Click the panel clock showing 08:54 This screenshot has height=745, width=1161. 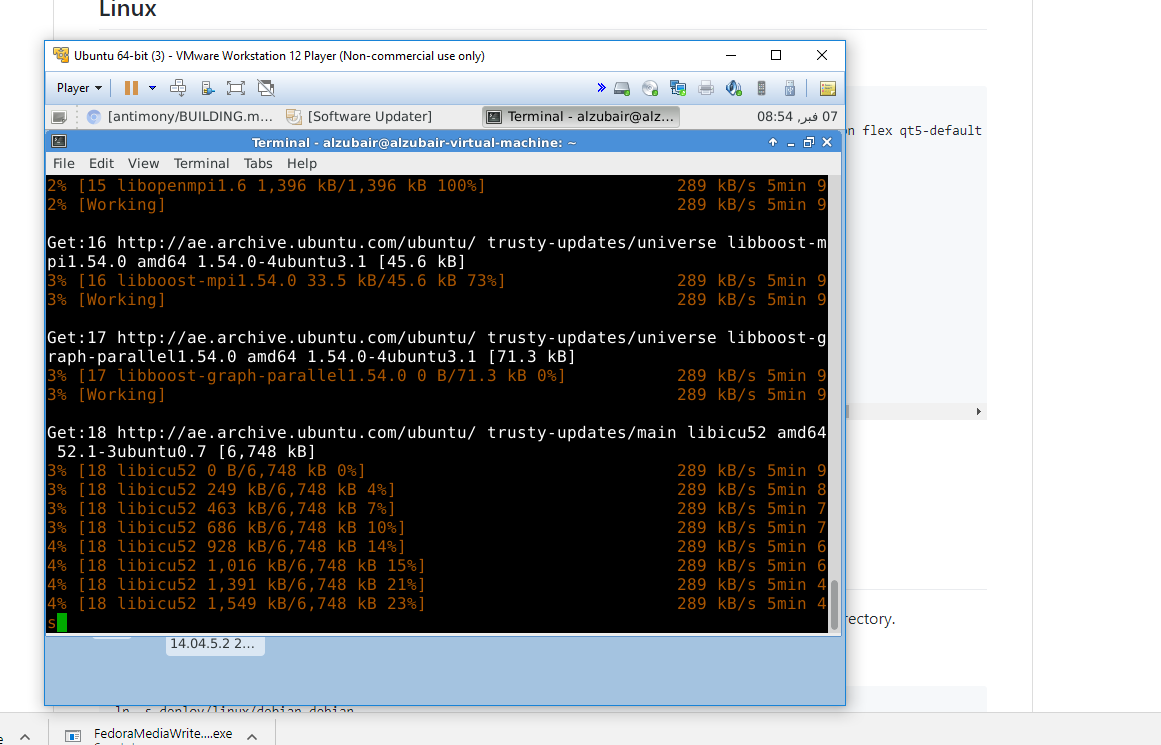coord(797,117)
